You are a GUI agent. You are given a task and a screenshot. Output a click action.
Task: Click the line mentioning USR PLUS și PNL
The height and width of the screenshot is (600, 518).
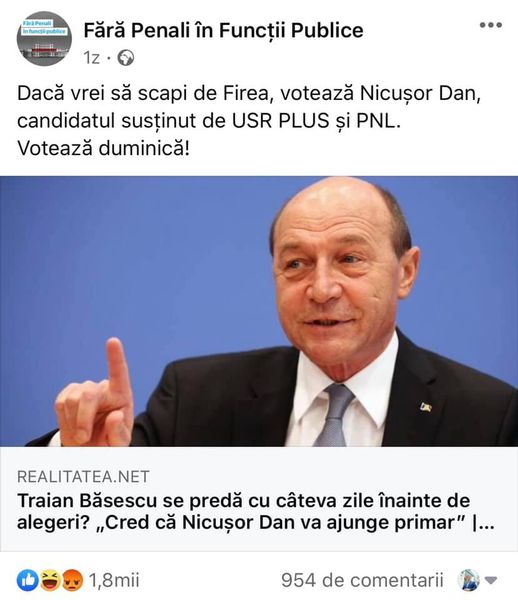[209, 121]
